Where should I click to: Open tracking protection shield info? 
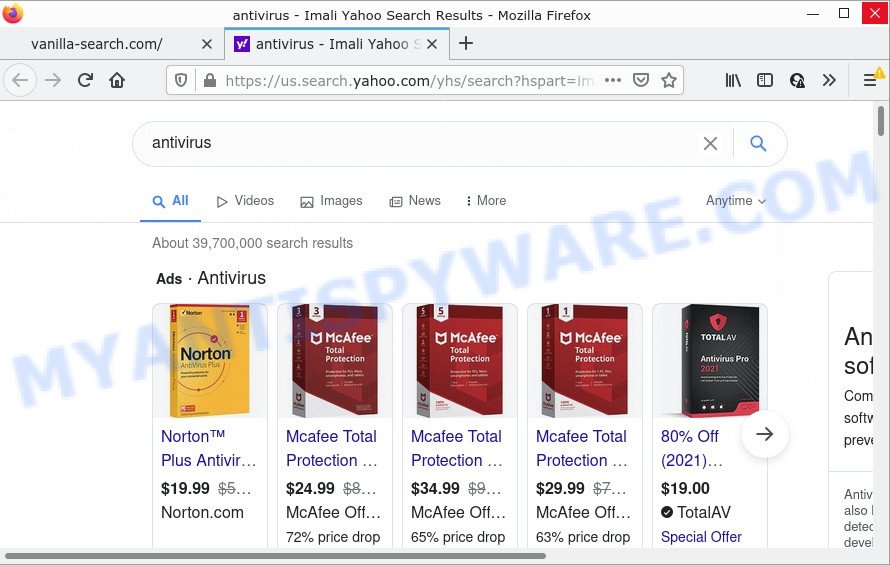click(x=181, y=81)
